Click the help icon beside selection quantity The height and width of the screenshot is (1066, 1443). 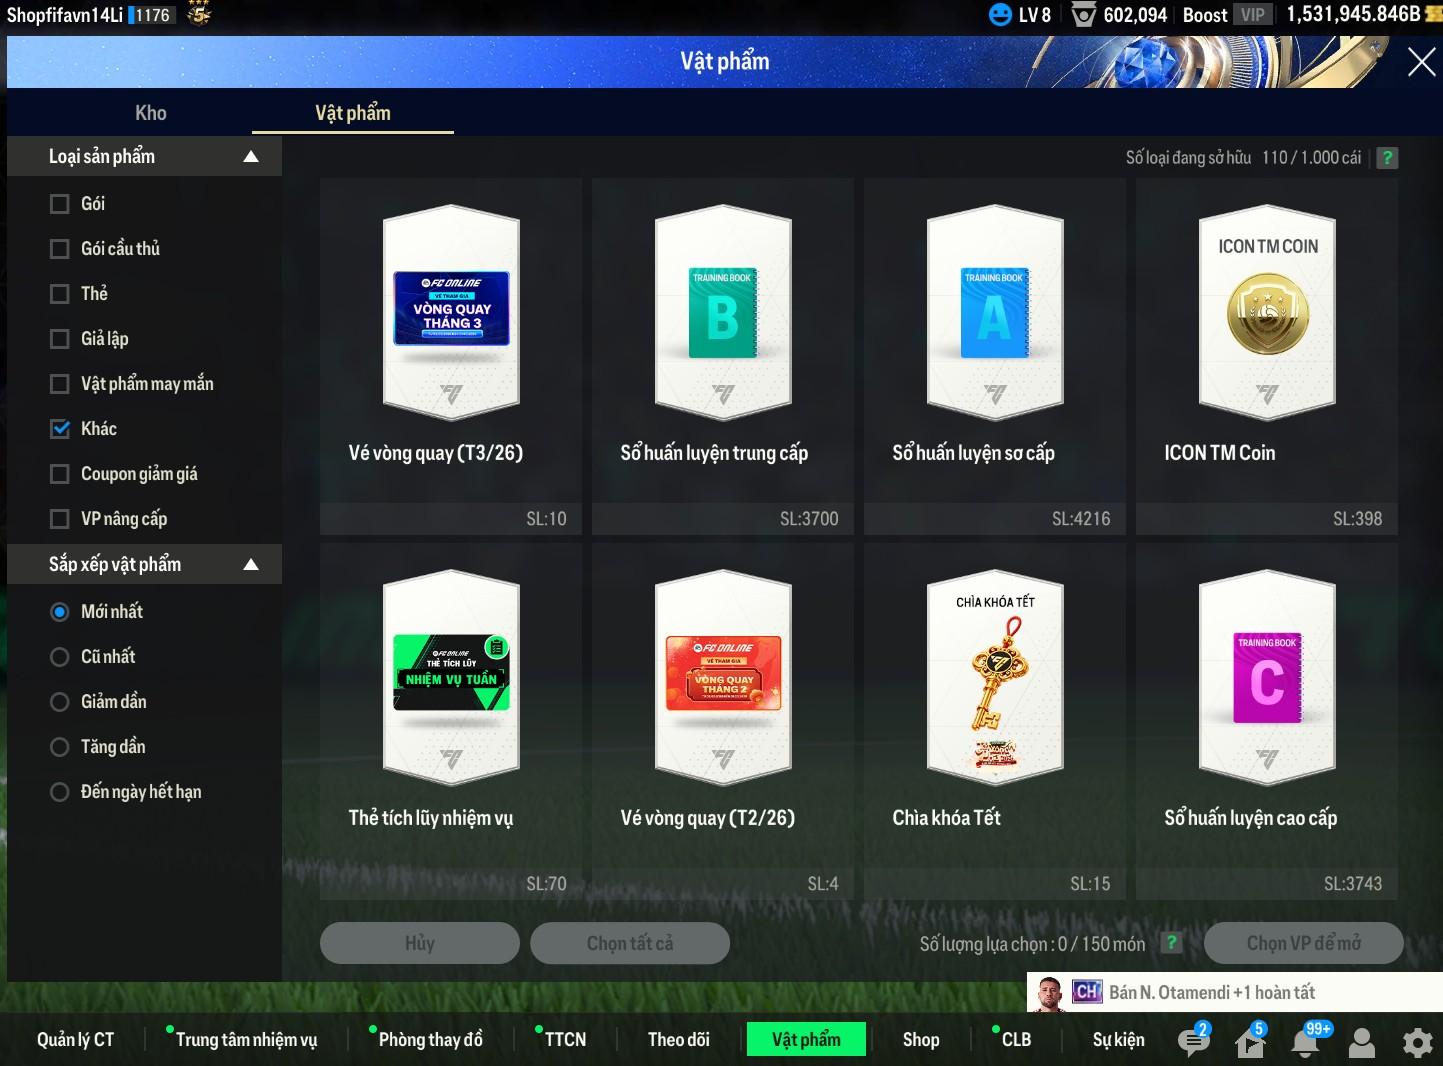coord(1171,943)
